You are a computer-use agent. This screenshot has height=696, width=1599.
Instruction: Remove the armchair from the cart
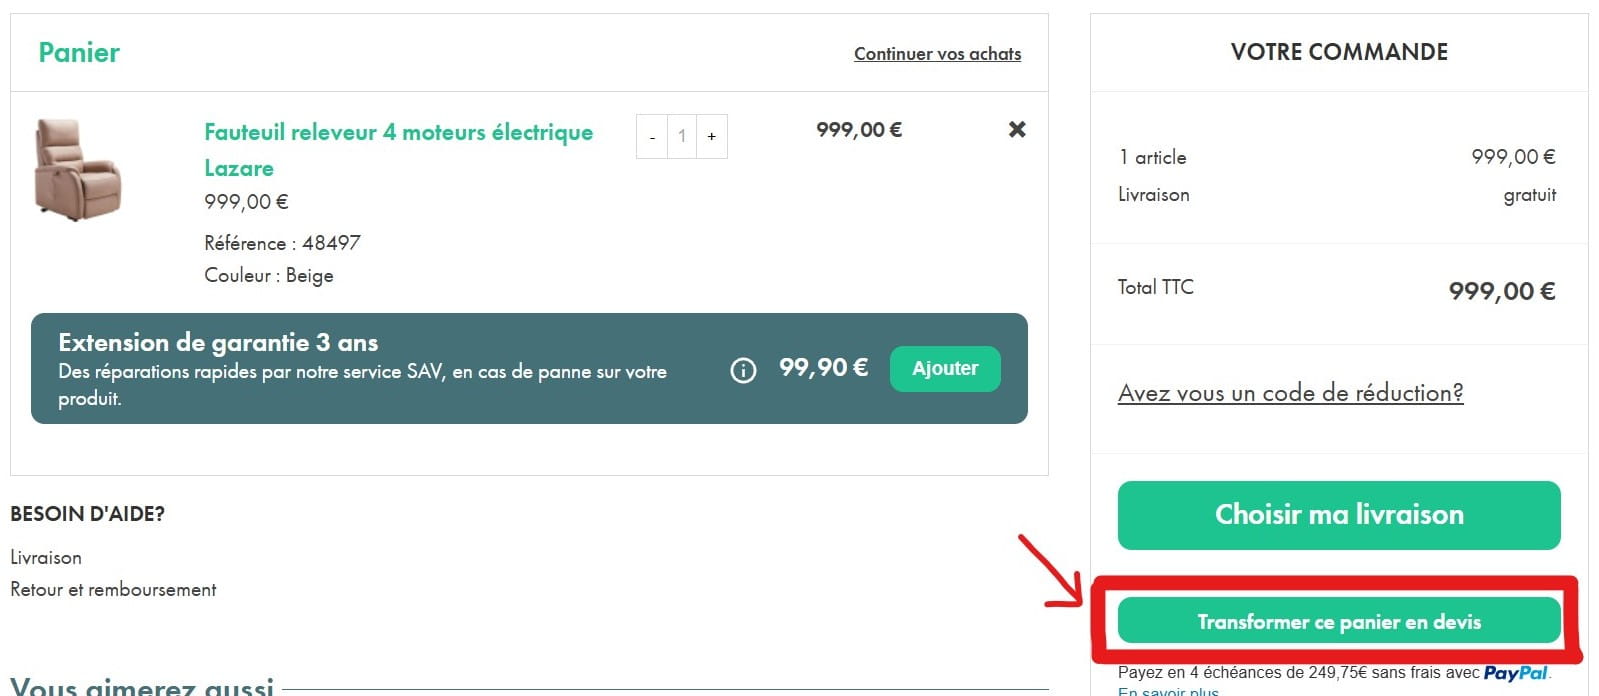coord(1017,129)
